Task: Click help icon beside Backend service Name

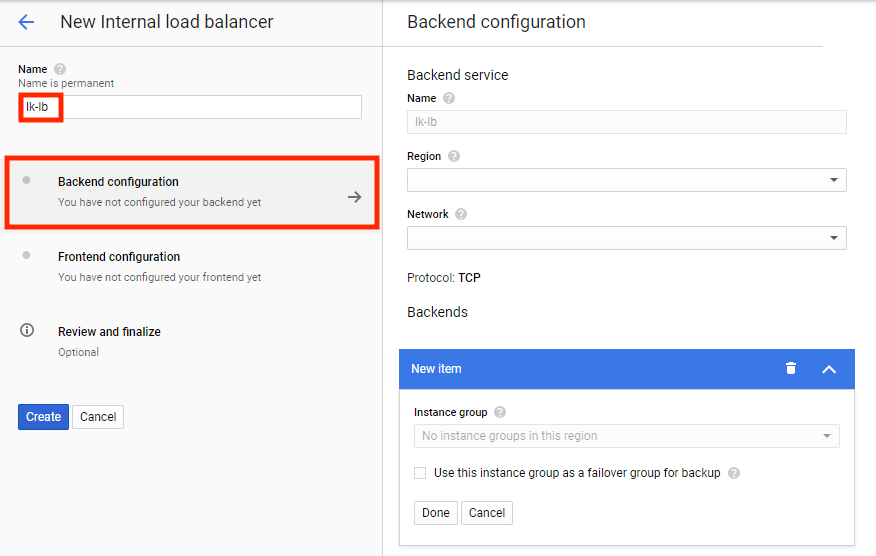Action: coord(449,98)
